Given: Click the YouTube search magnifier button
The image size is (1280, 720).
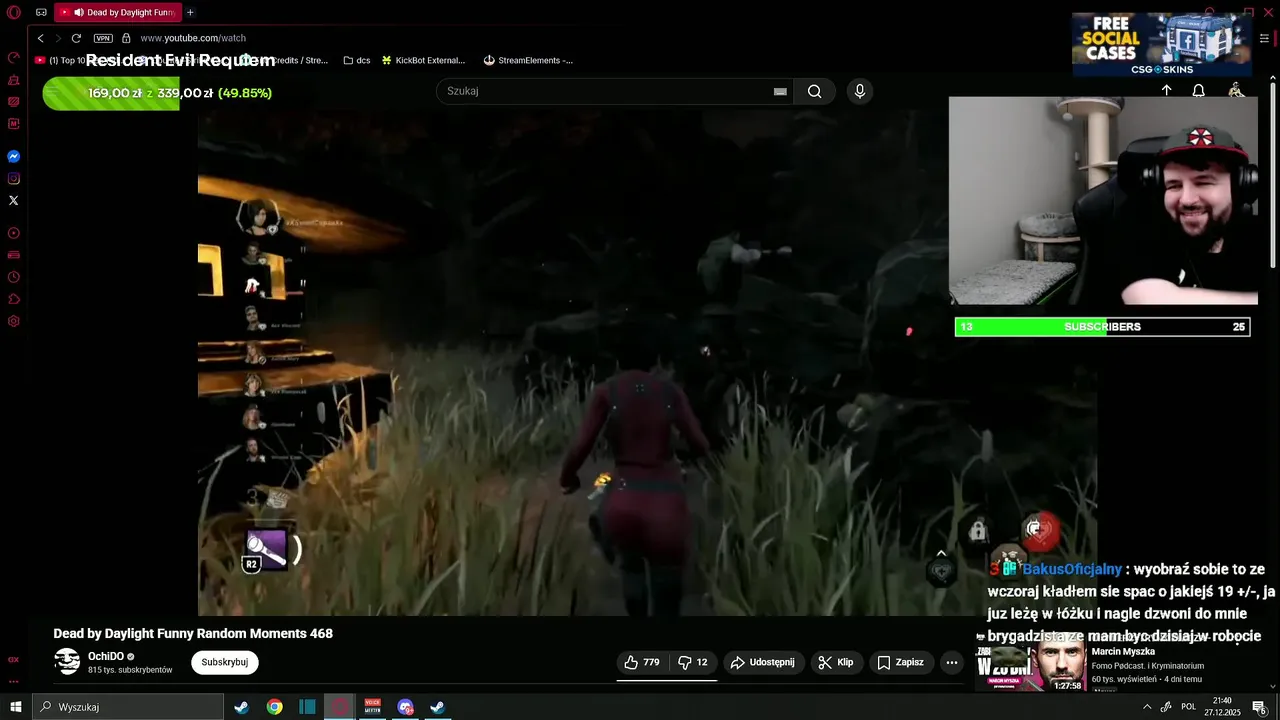Looking at the screenshot, I should click(x=815, y=91).
